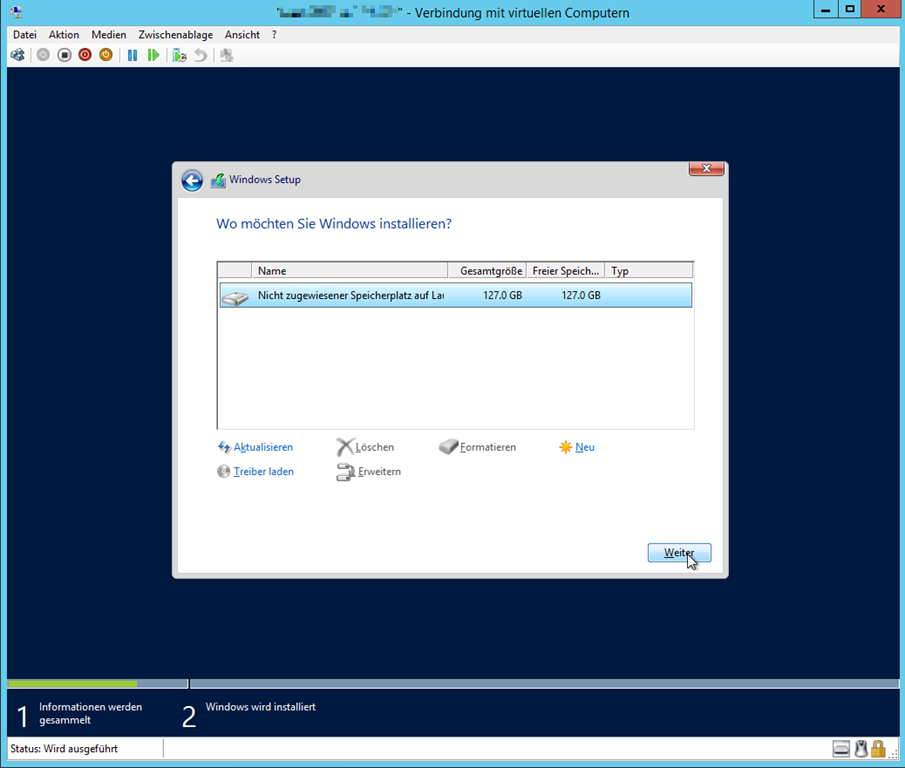
Task: Open the Medien menu
Action: [109, 35]
